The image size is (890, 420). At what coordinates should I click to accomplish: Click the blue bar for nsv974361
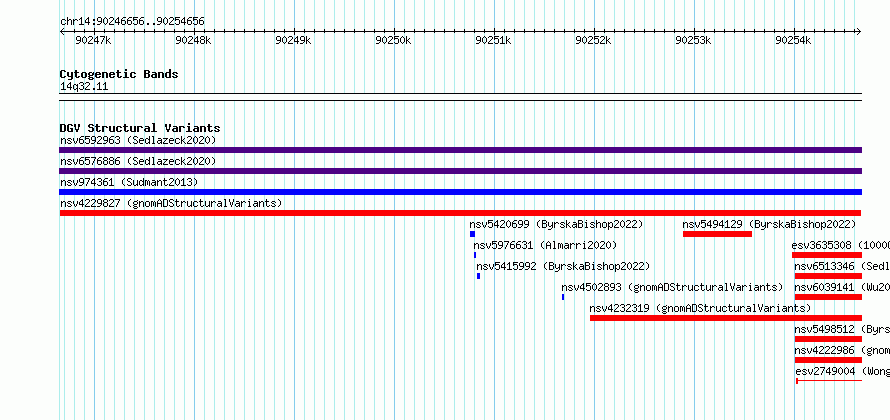click(460, 192)
